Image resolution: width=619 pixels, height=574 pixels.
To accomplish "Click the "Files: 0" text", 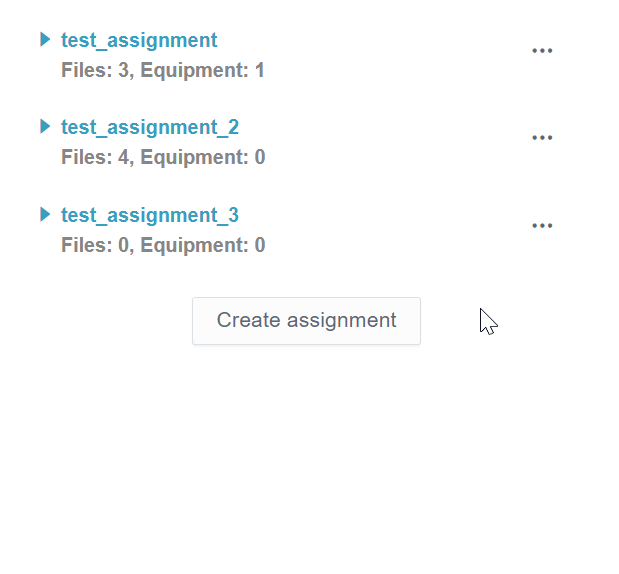I will click(x=94, y=246).
